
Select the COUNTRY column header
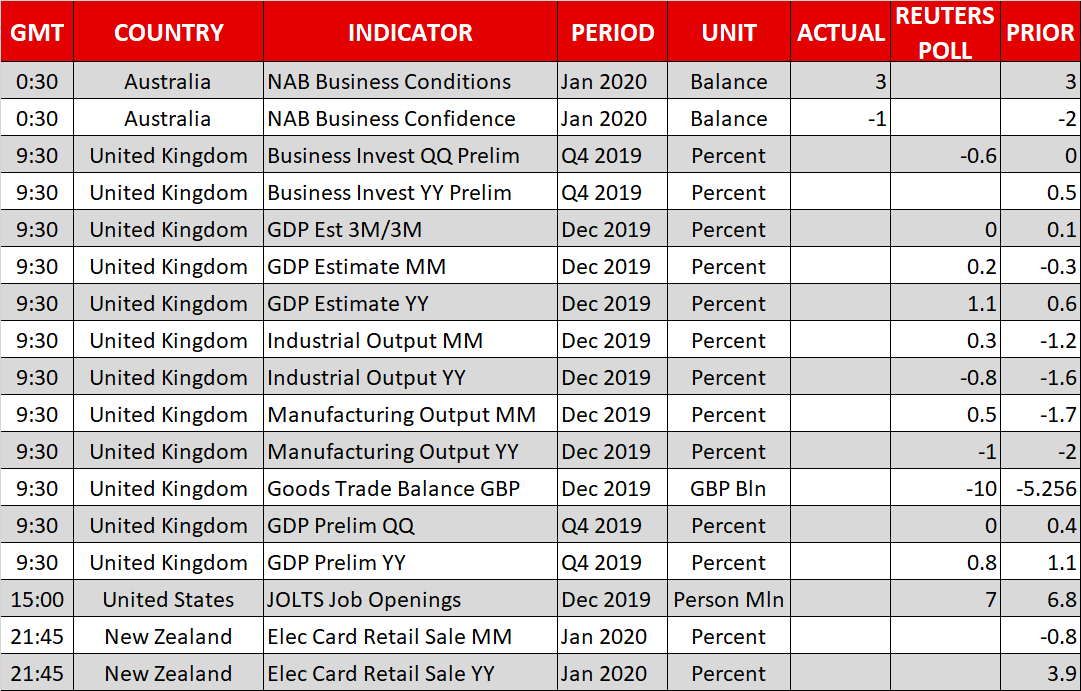168,32
